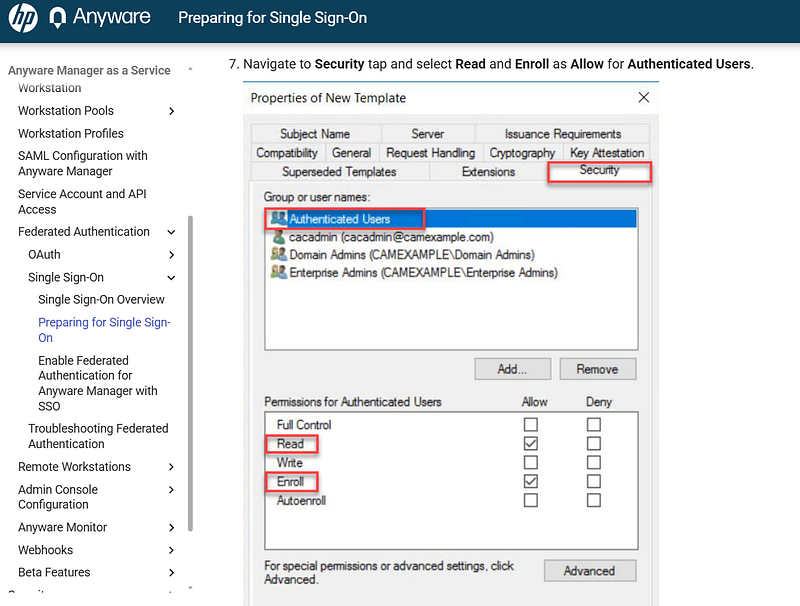This screenshot has height=606, width=800.
Task: Expand Beta Features section
Action: pyautogui.click(x=171, y=572)
